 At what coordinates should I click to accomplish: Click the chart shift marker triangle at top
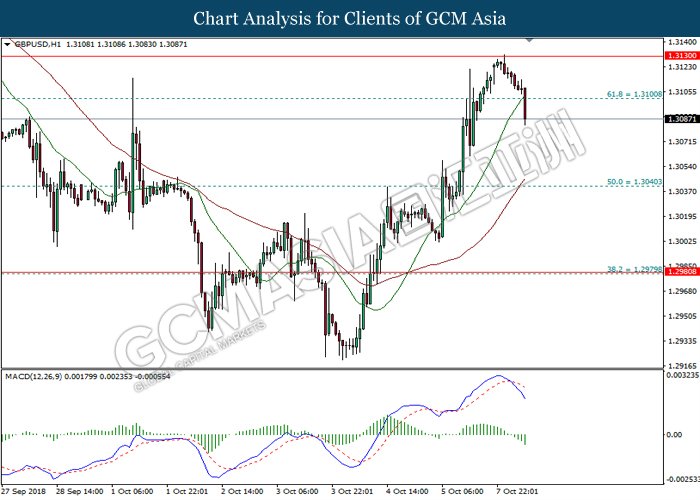tap(529, 40)
